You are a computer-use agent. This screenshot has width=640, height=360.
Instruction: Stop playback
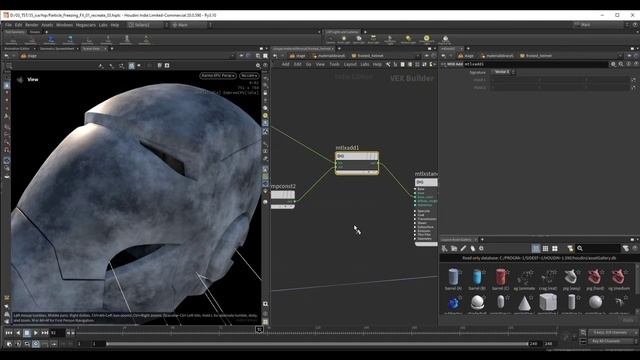pos(27,333)
